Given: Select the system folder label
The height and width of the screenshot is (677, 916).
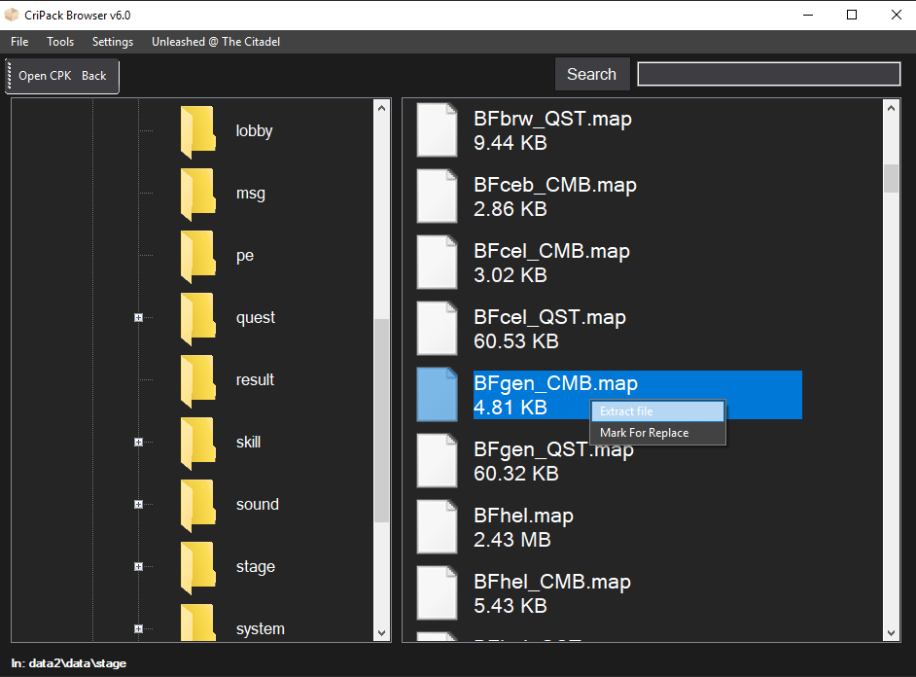Looking at the screenshot, I should pos(260,629).
